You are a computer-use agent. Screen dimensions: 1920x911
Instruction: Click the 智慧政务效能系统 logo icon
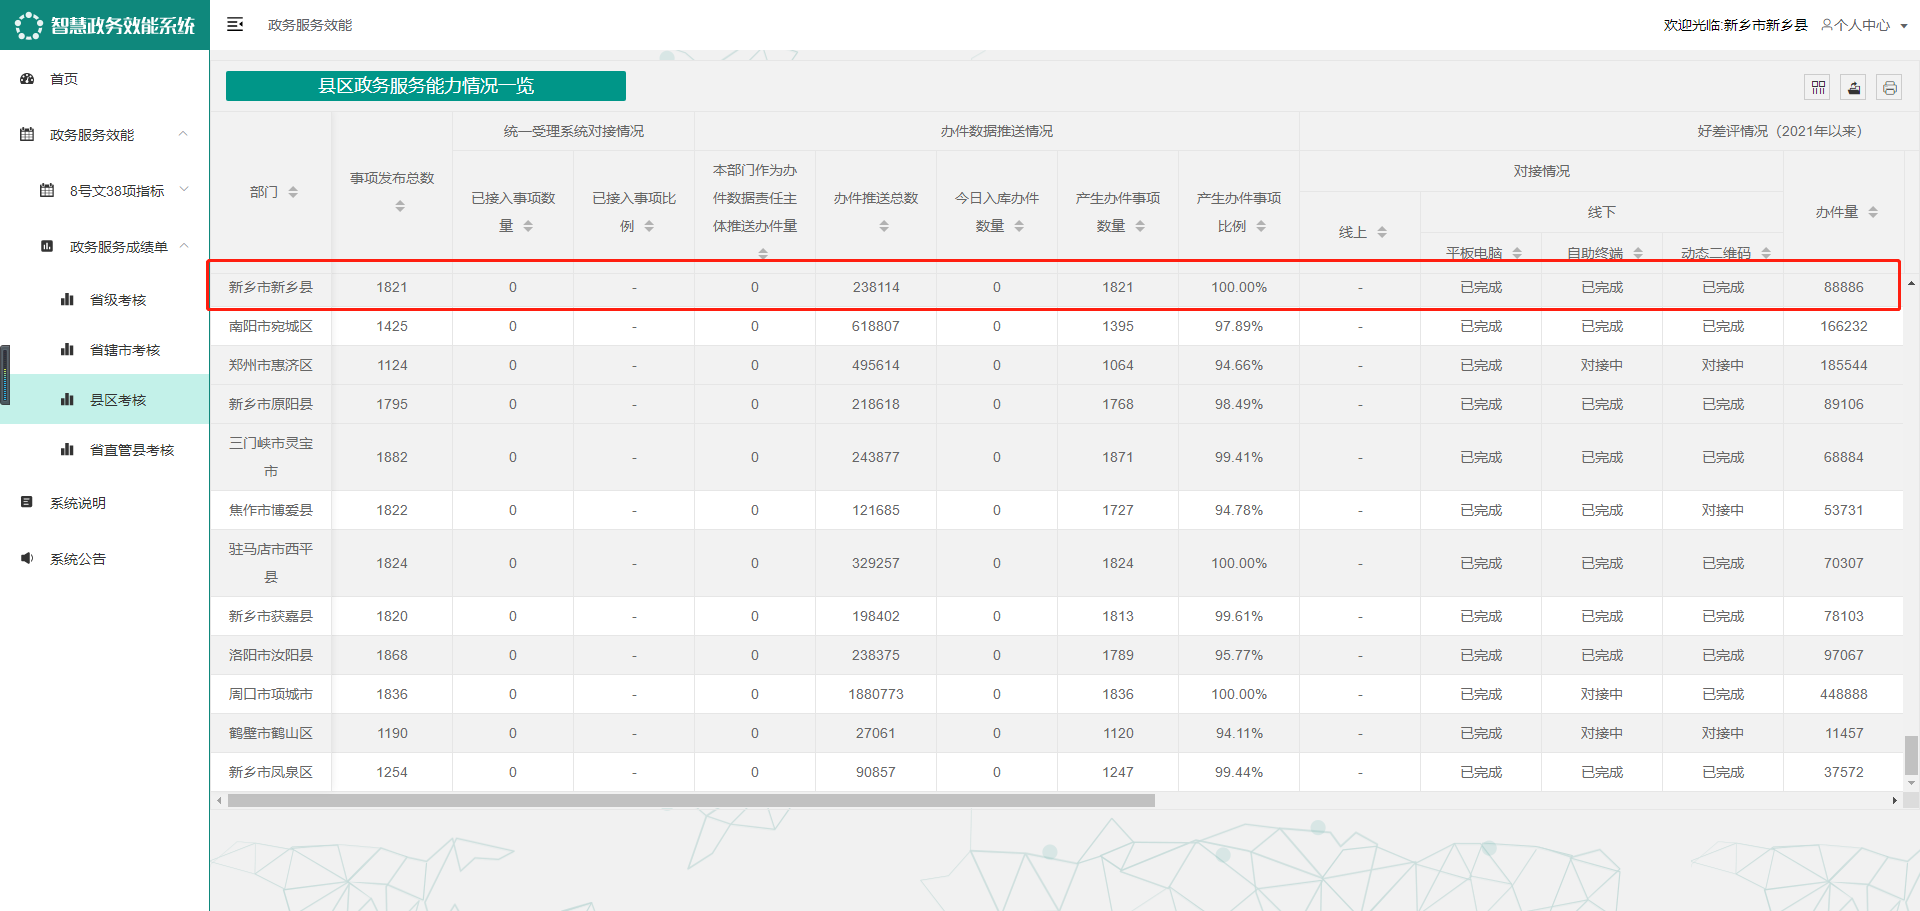(x=28, y=25)
